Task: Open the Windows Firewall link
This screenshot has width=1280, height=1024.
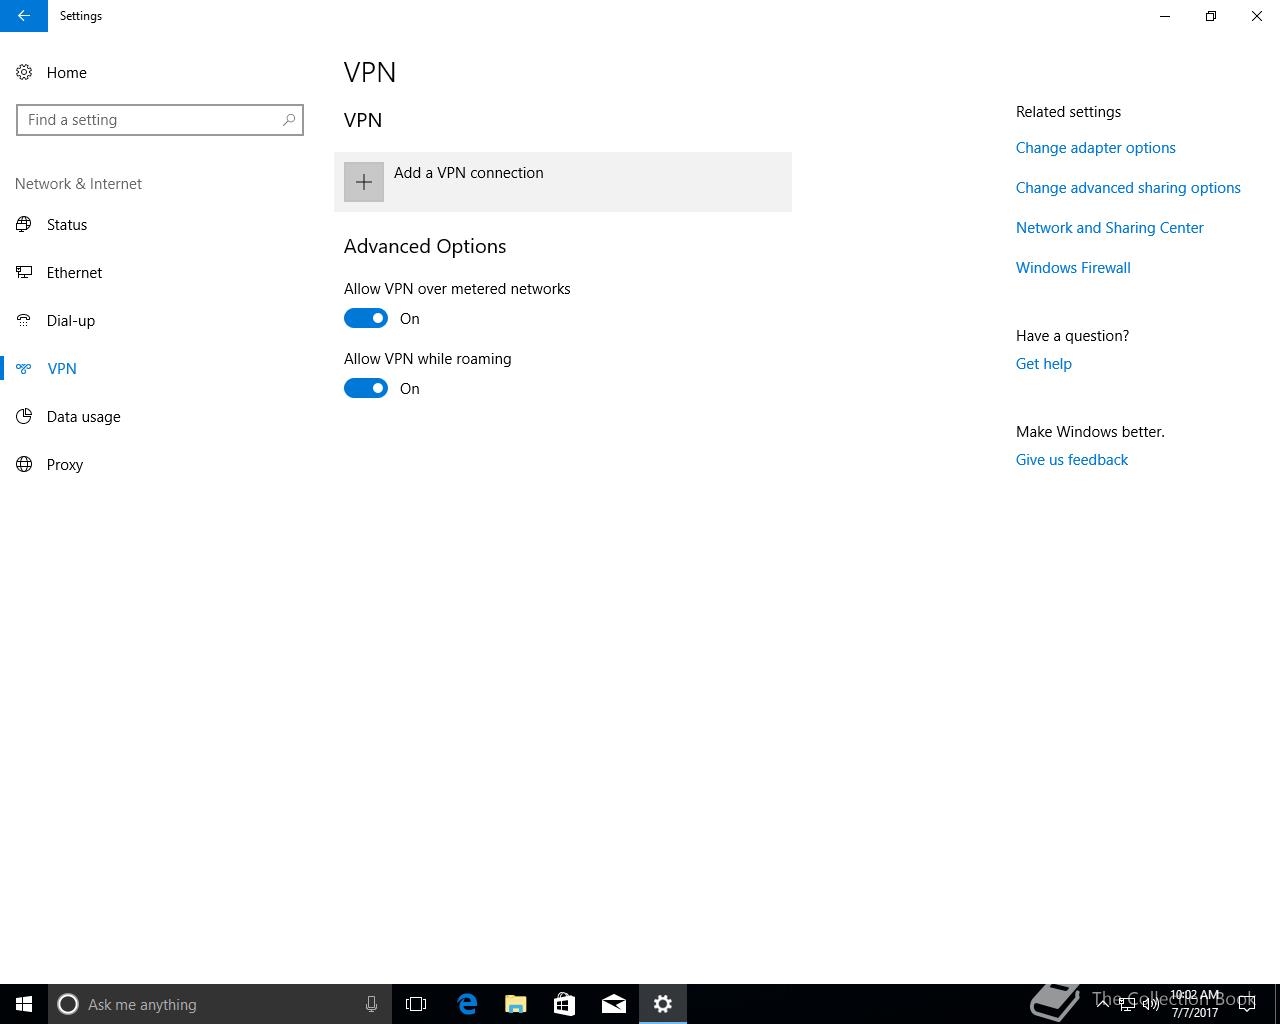Action: click(1073, 268)
